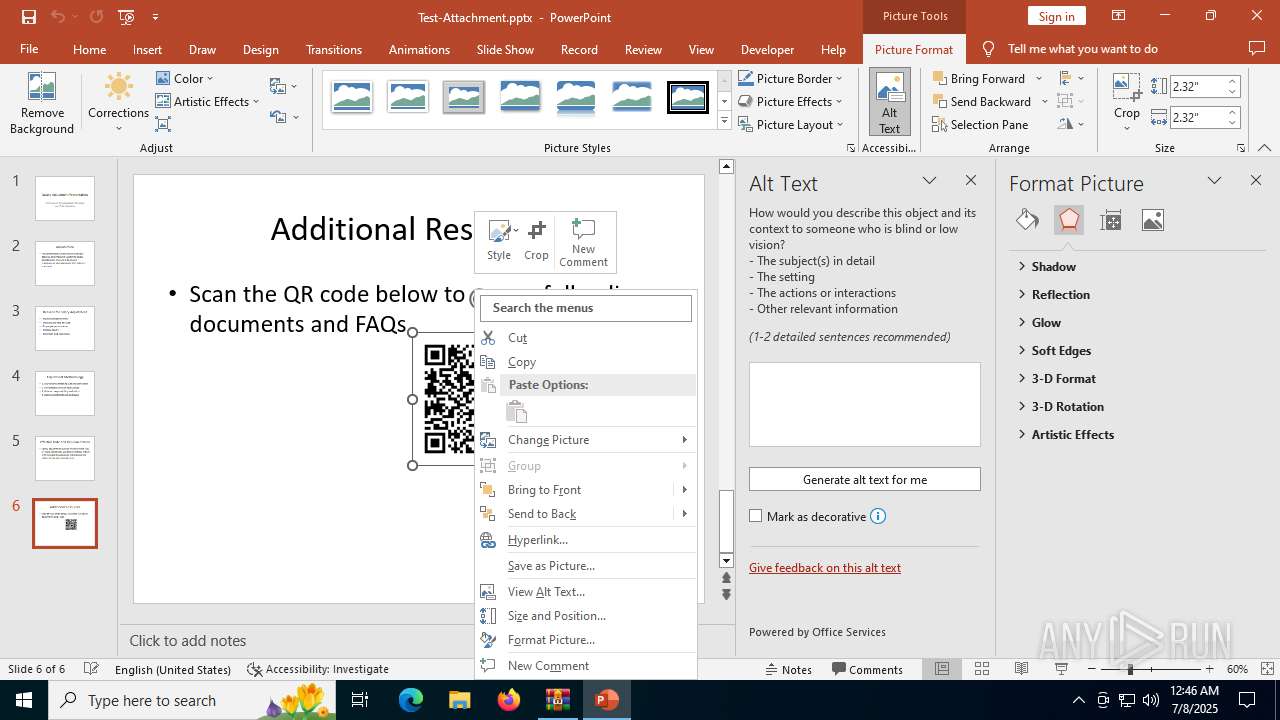Open the Corrections tool
Screen dimensions: 1280x720
(118, 103)
